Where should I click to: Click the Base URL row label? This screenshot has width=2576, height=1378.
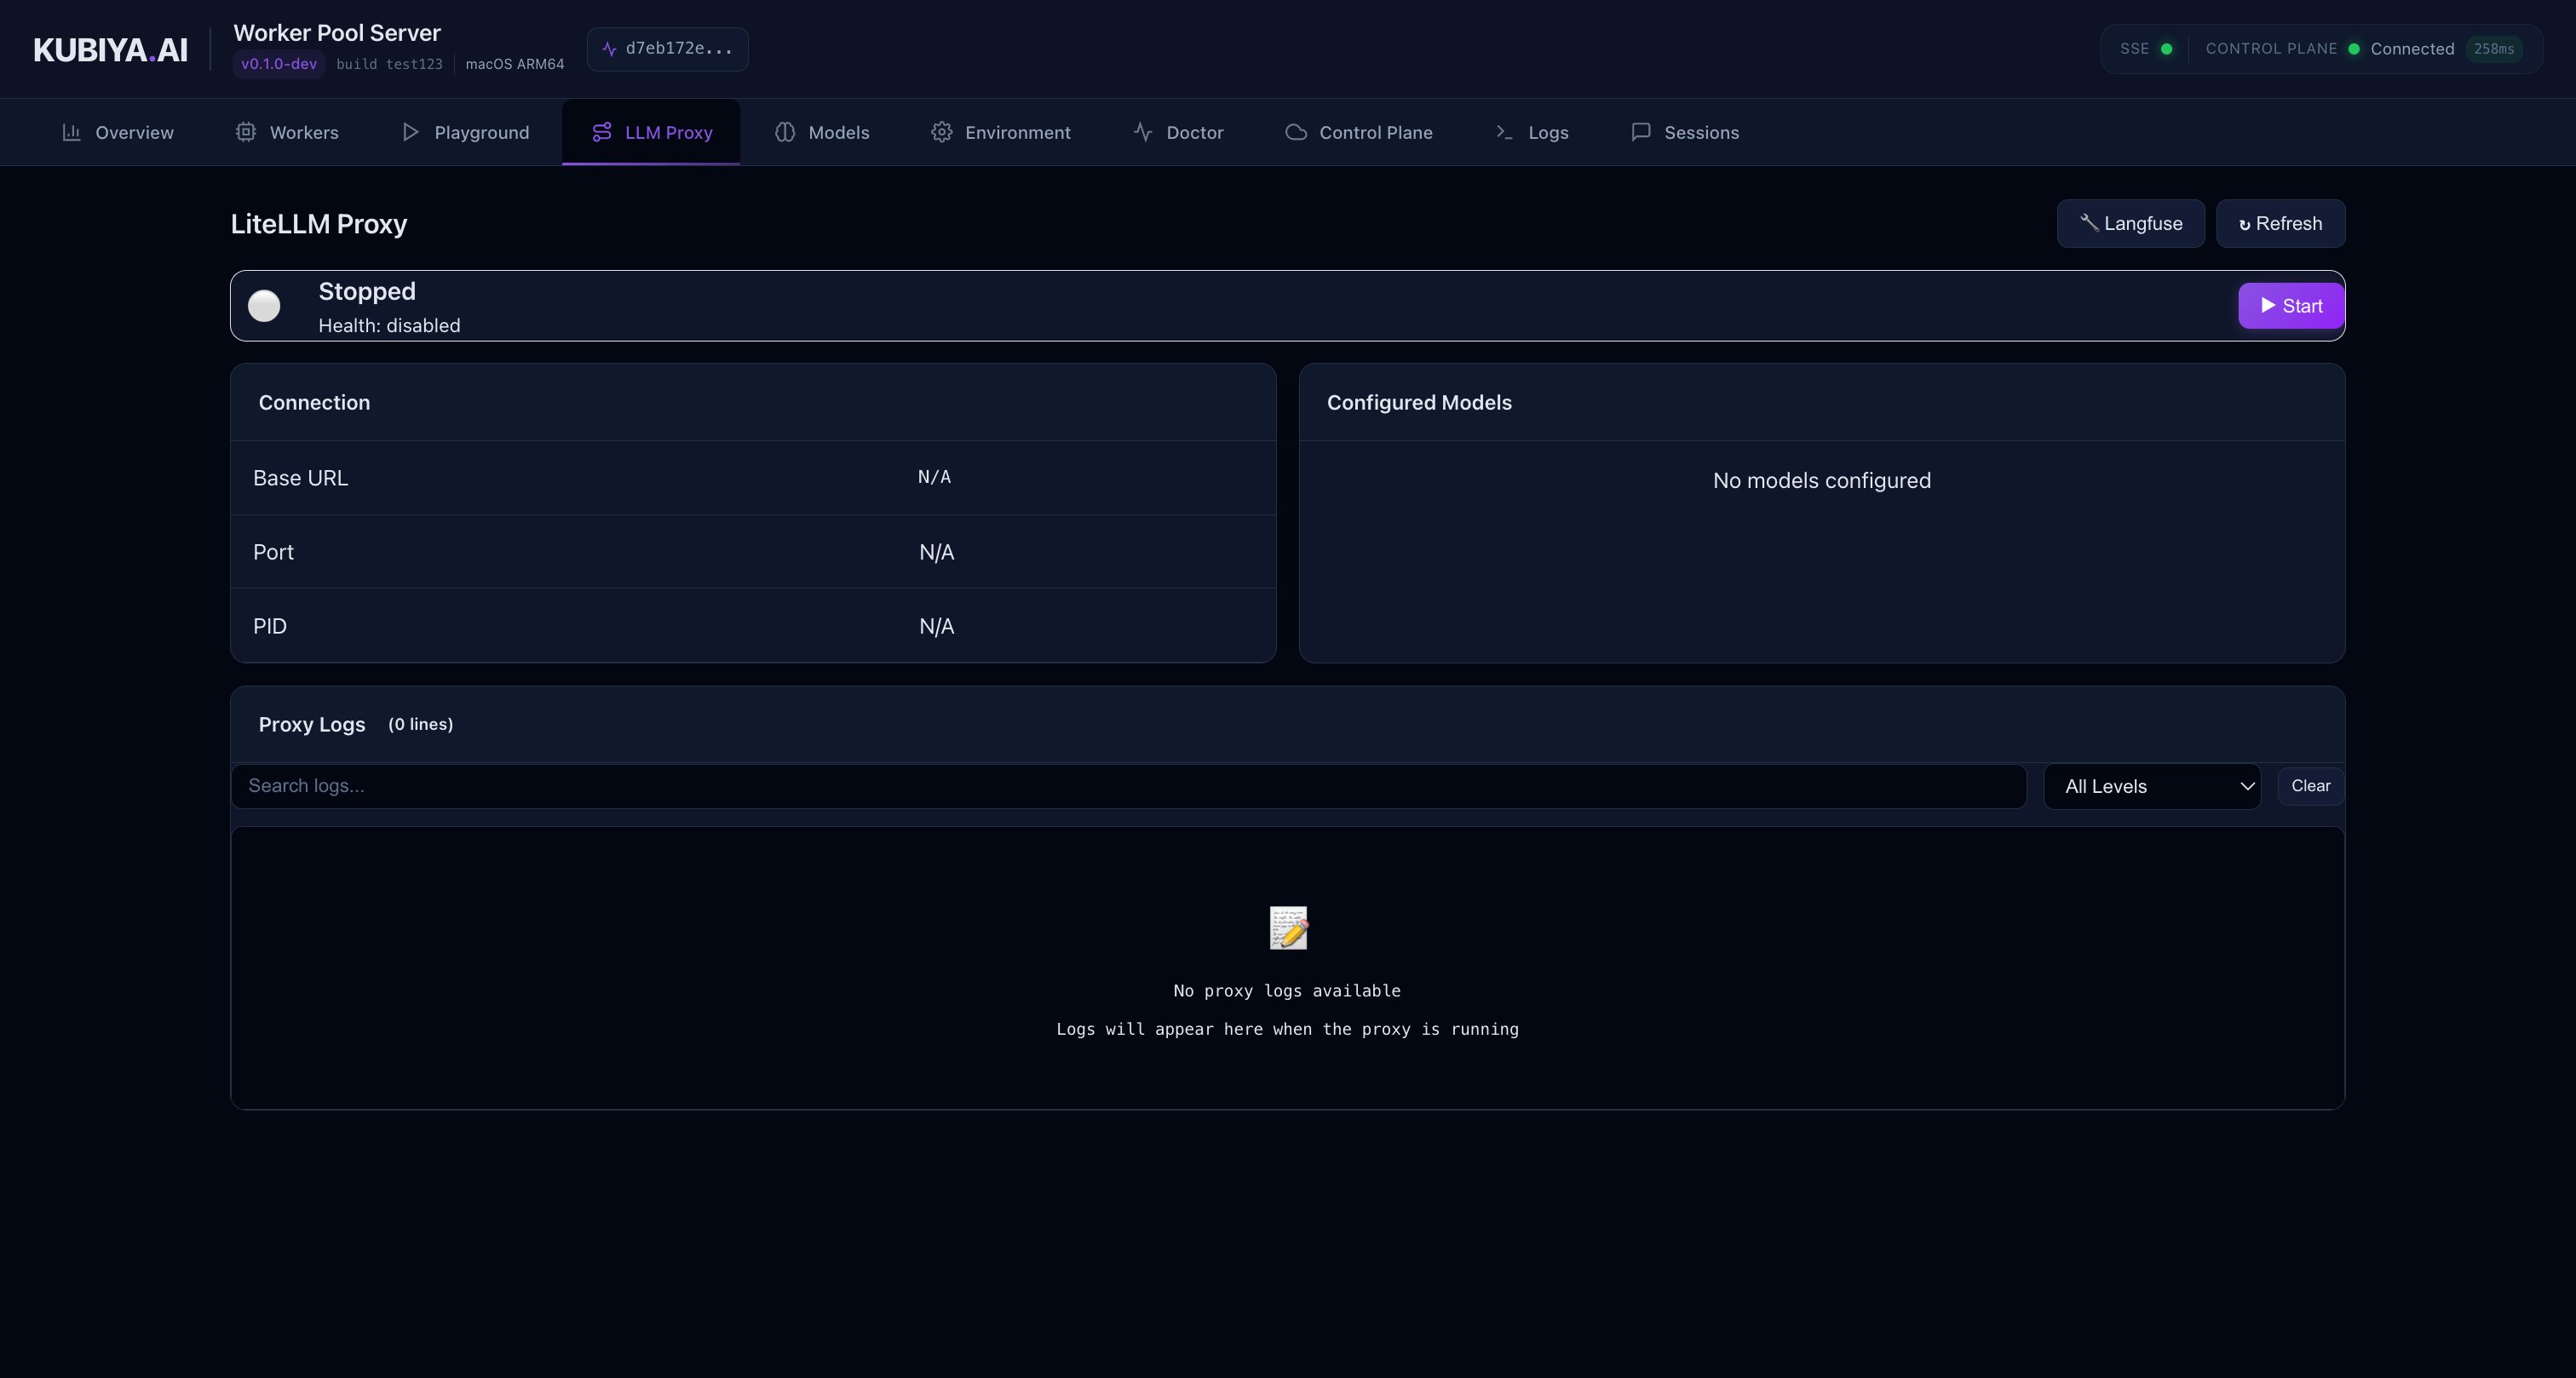pos(300,478)
